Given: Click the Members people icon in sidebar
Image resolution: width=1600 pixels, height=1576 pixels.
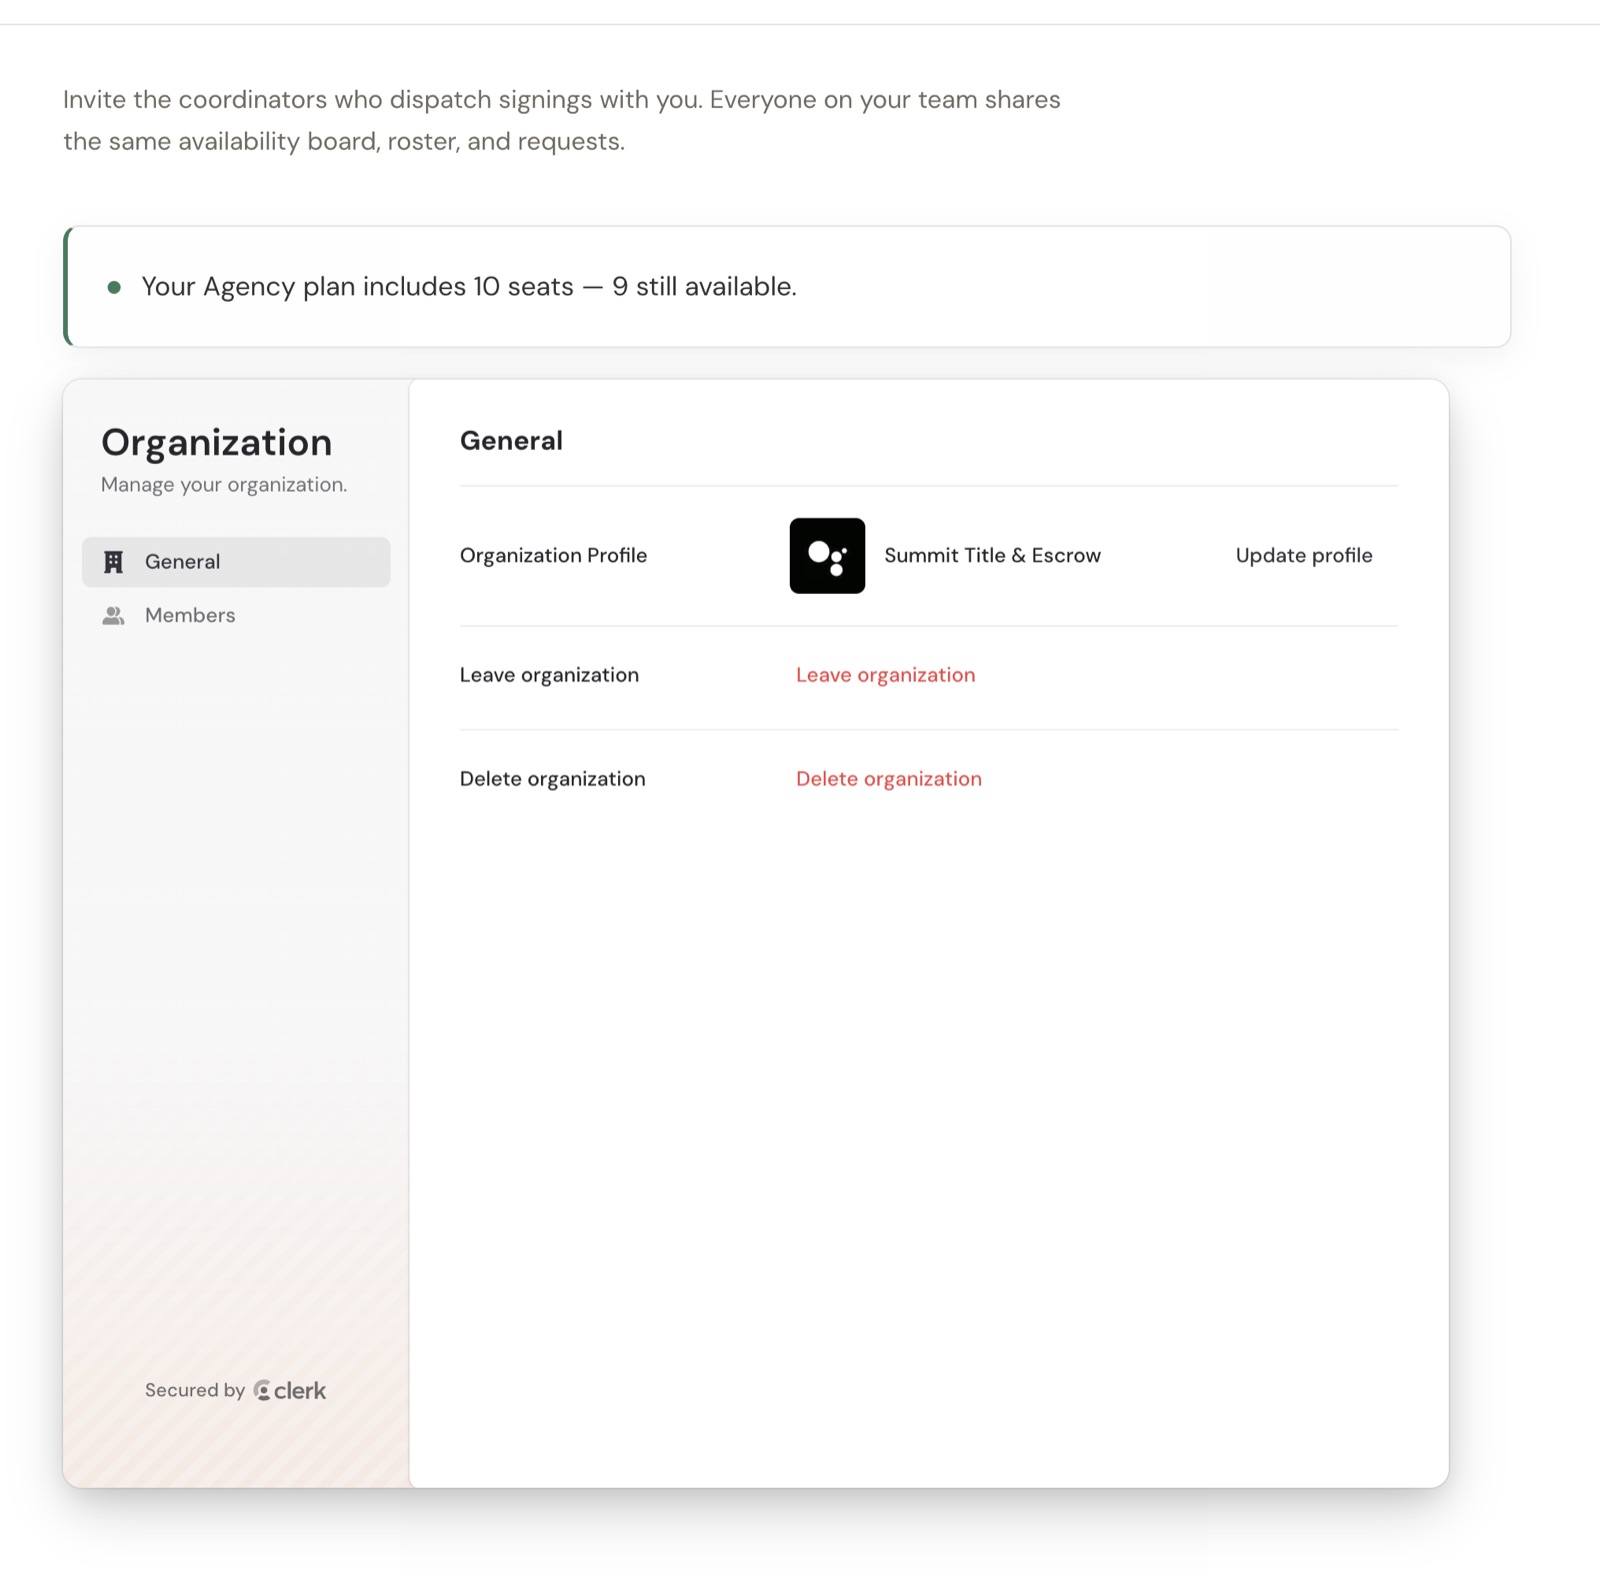Looking at the screenshot, I should click(x=114, y=616).
